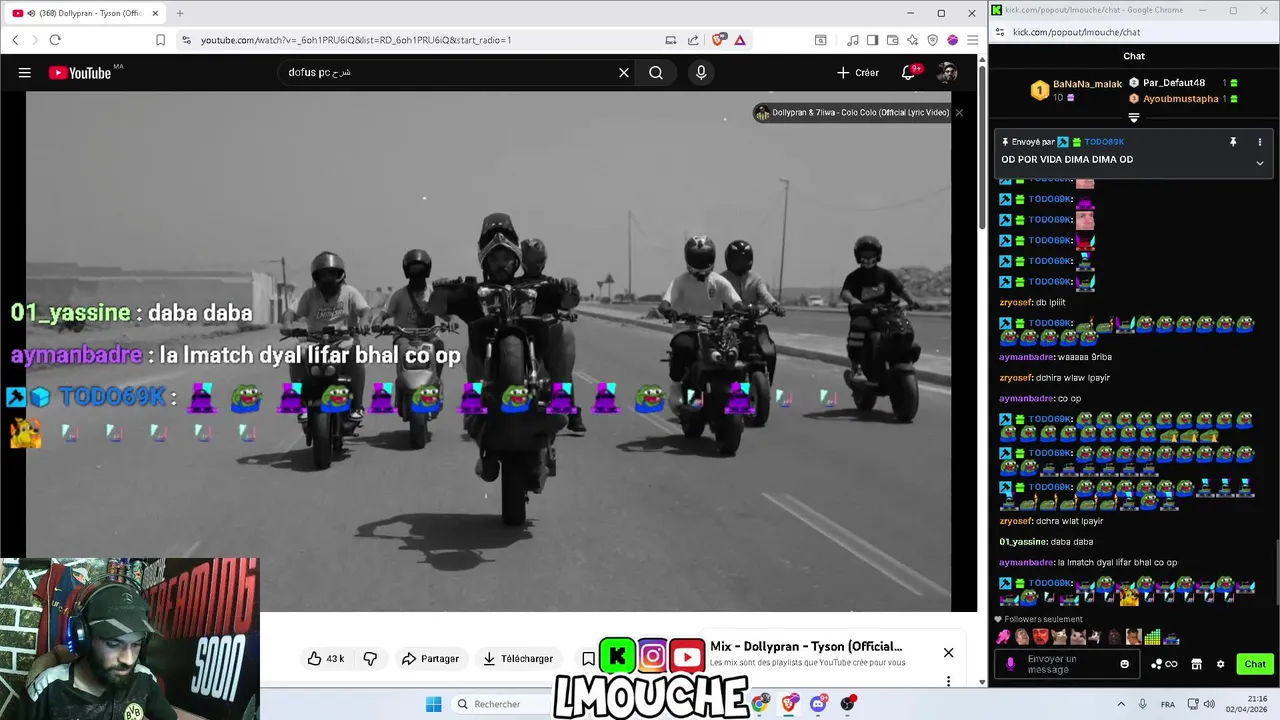Open the Windows Start menu

click(433, 704)
